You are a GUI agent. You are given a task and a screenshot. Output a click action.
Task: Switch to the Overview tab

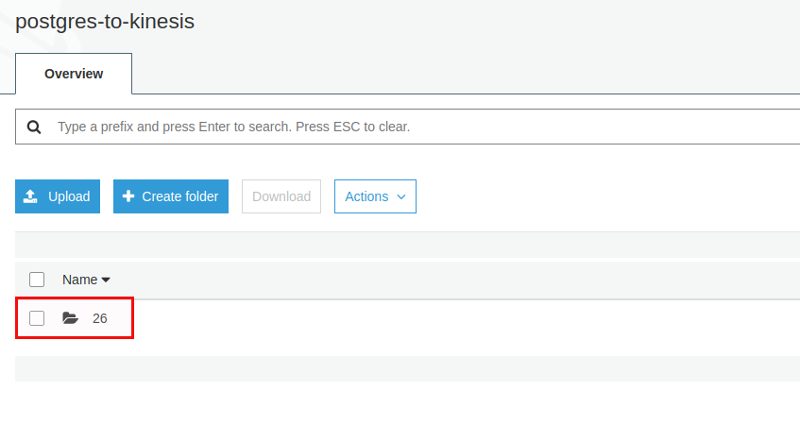point(73,74)
